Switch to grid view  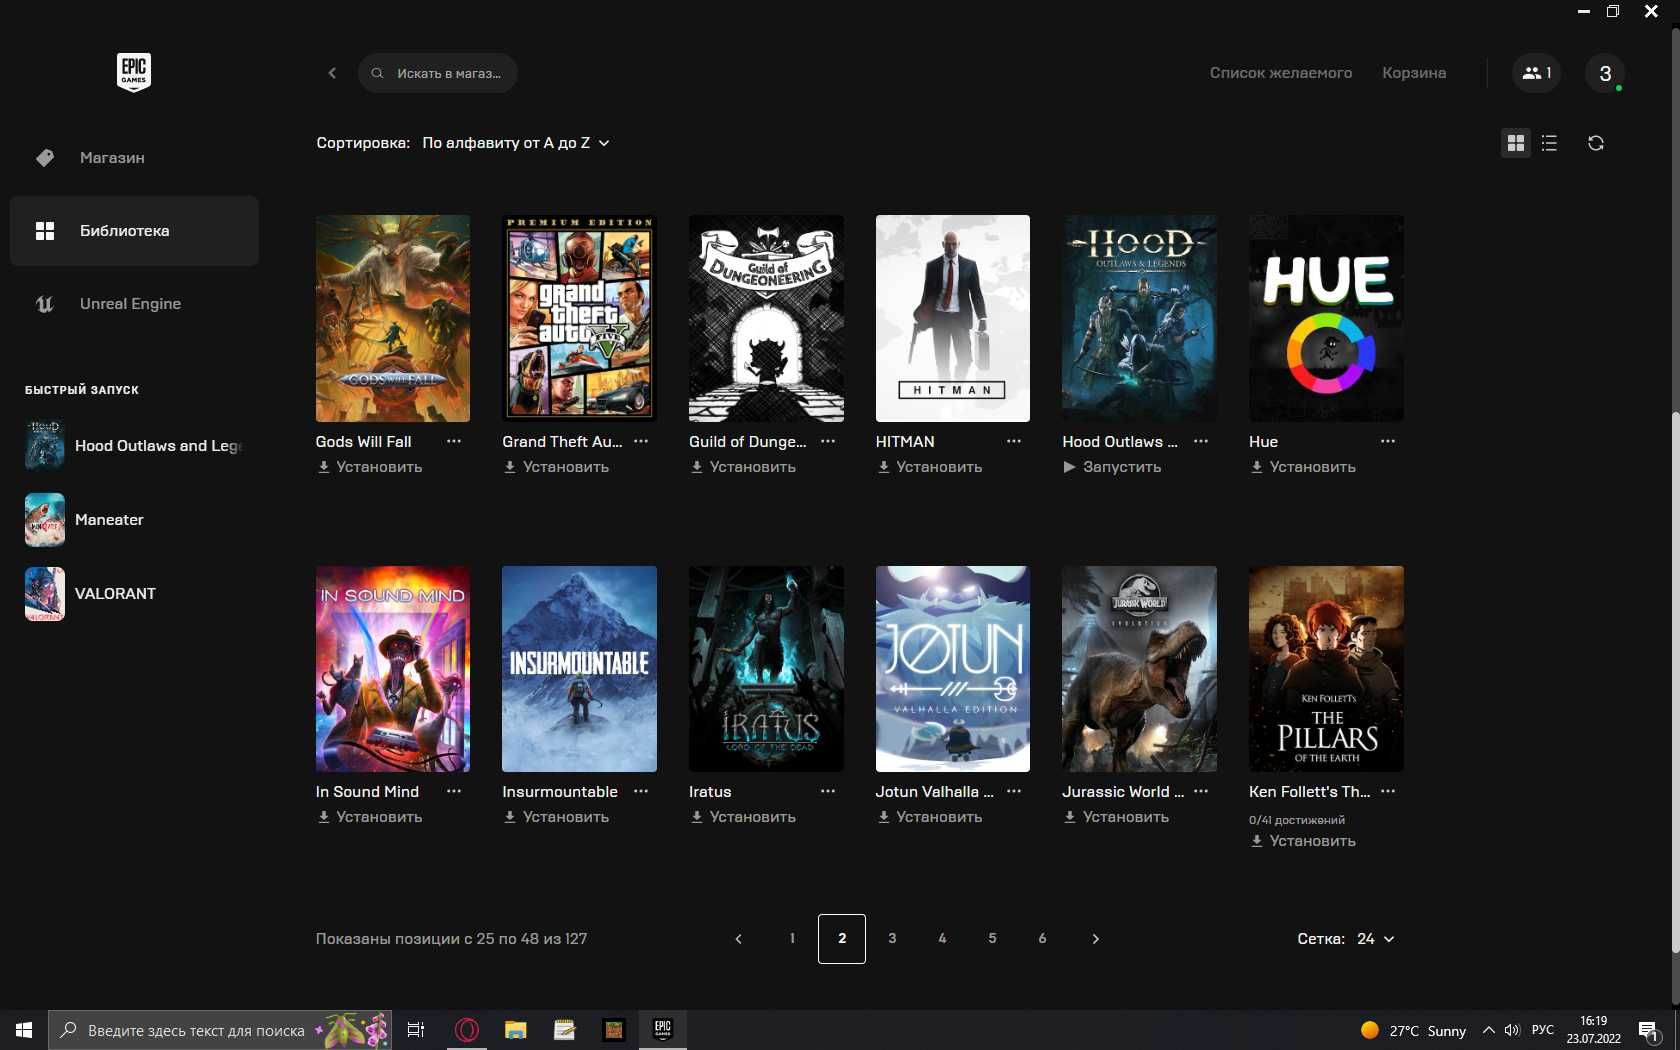(1516, 143)
